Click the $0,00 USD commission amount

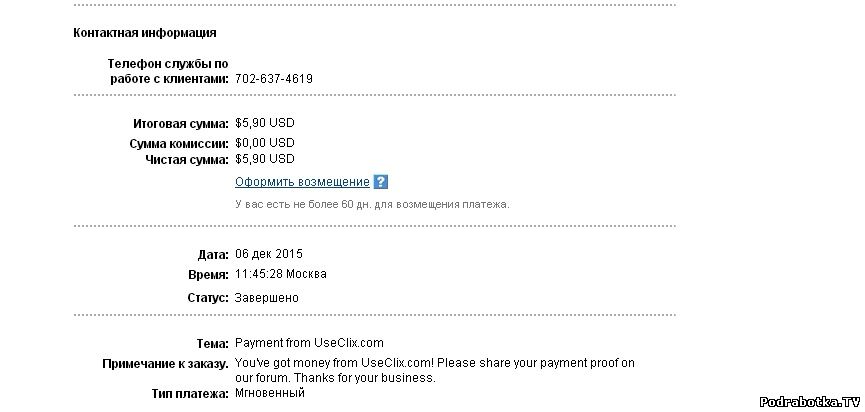(x=265, y=144)
